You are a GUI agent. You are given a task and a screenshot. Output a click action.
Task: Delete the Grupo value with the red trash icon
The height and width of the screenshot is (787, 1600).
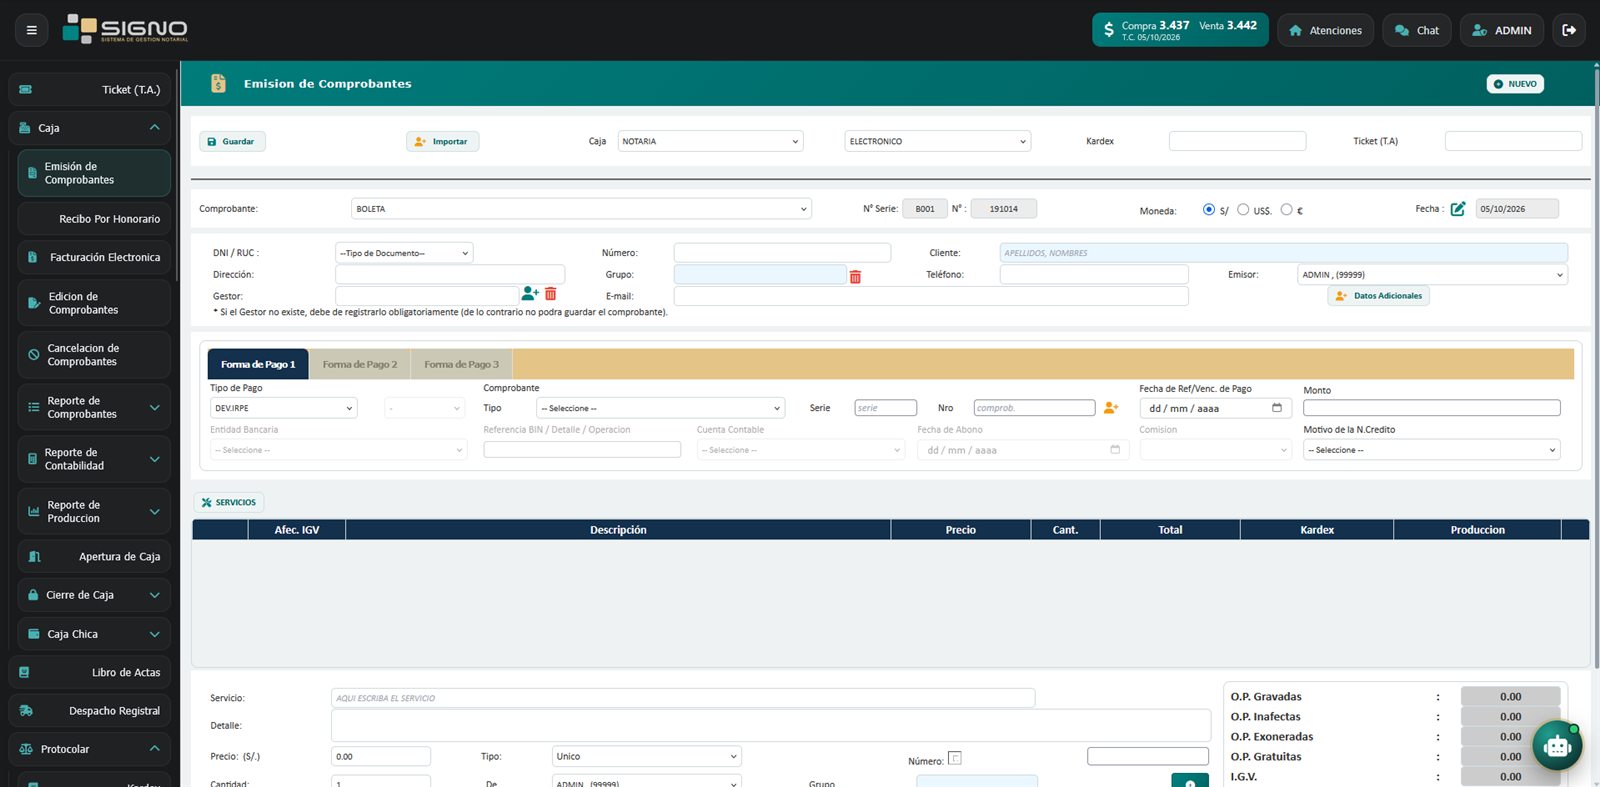(x=855, y=277)
